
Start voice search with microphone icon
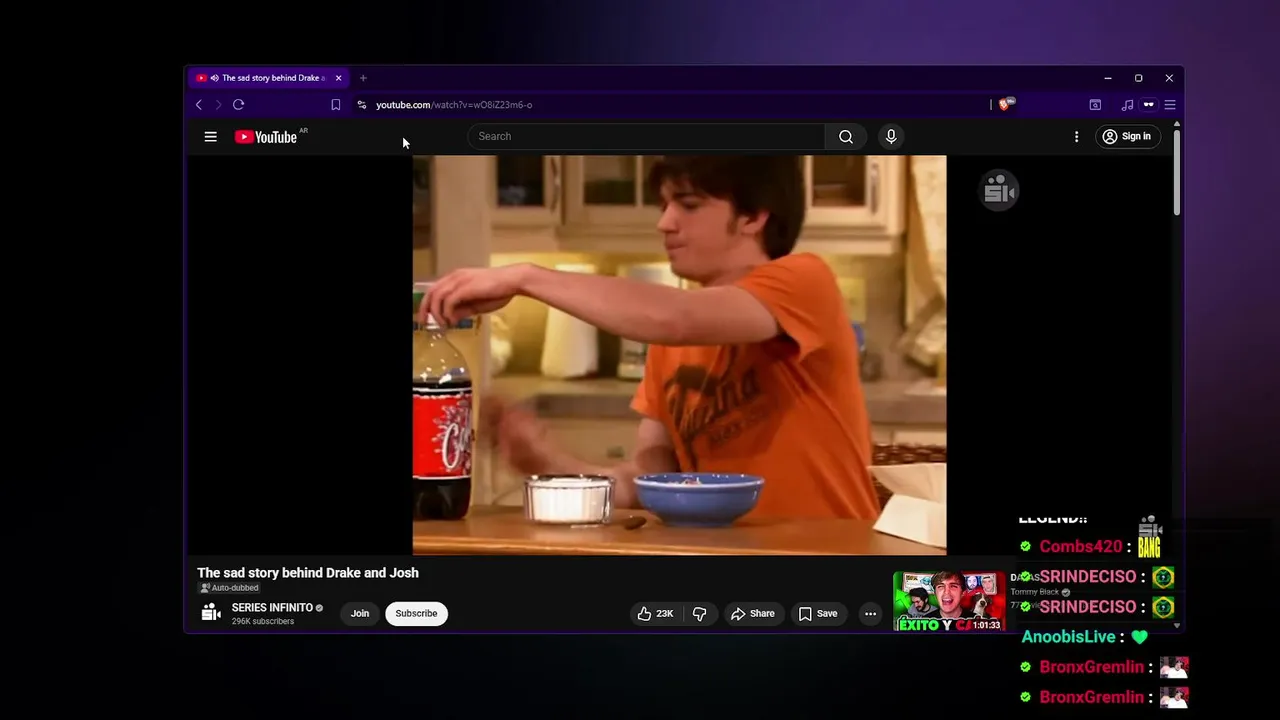pyautogui.click(x=891, y=137)
